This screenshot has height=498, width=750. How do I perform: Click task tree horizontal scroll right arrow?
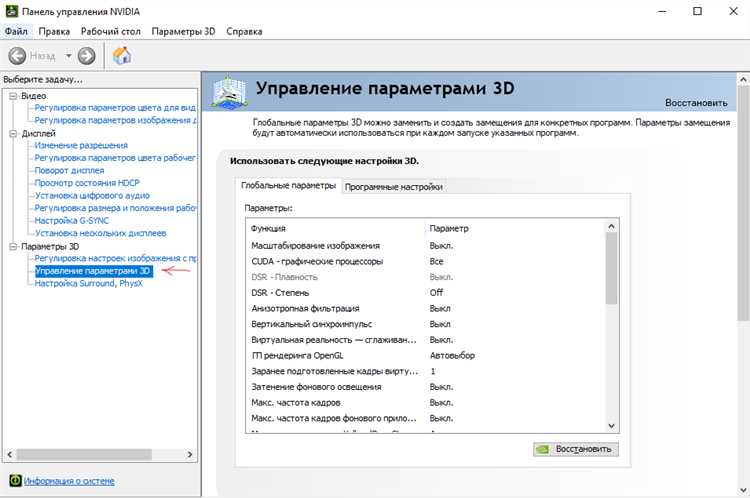tap(190, 454)
